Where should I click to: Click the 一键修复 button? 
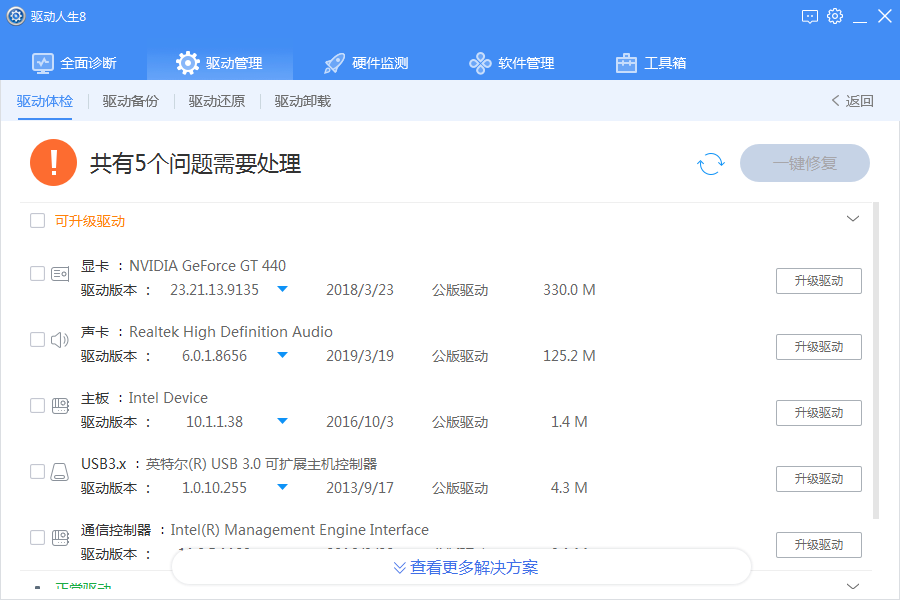tap(804, 163)
